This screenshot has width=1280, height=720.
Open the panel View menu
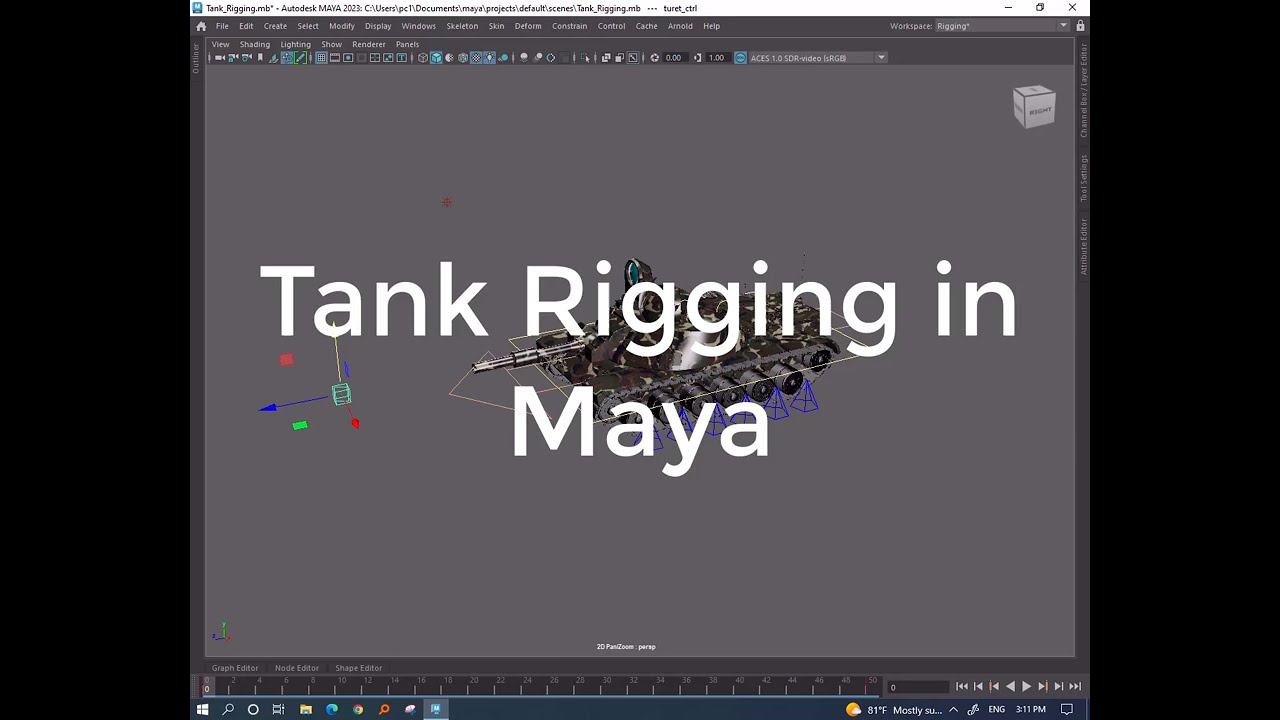click(220, 44)
